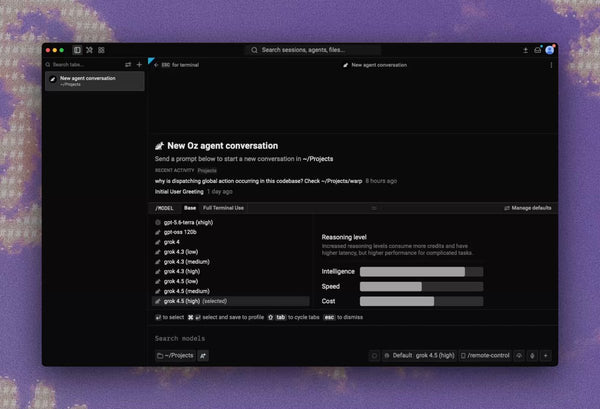
Task: Click the microphone voice input icon
Action: pyautogui.click(x=532, y=356)
